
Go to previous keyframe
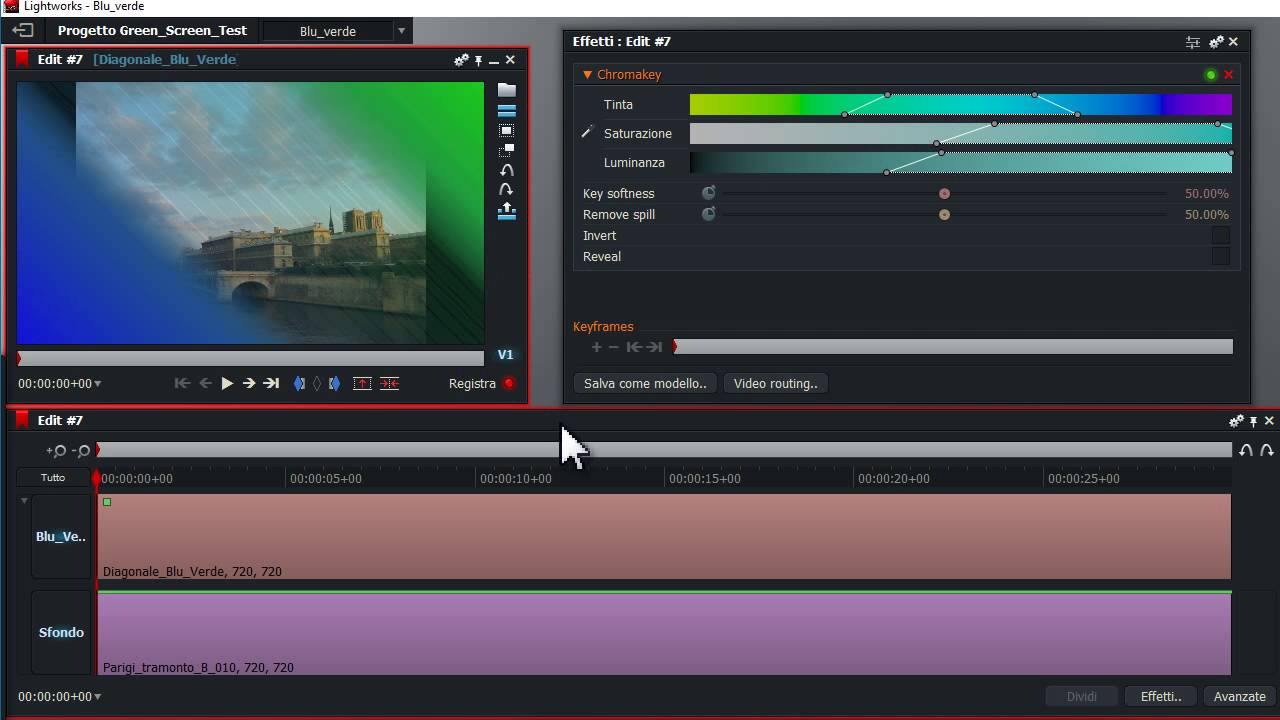coord(634,347)
